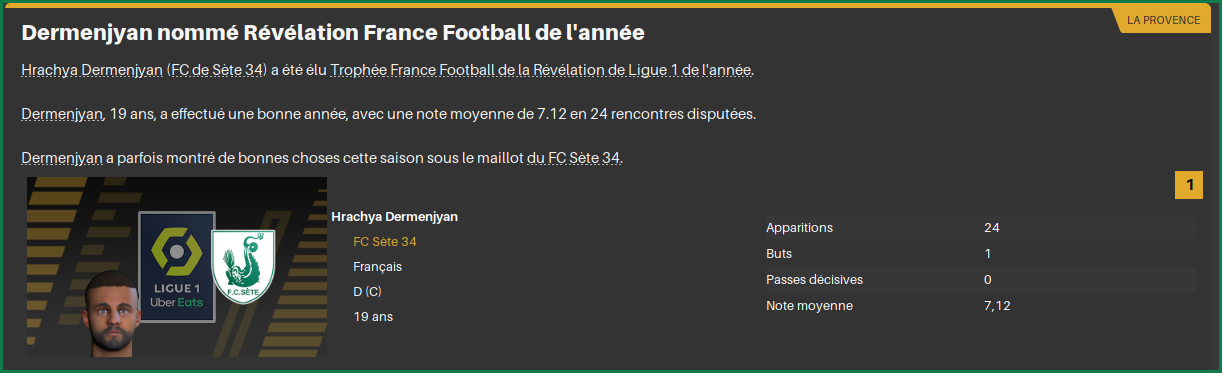Open Hrachya Dermenjyan link in first paragraph
1222x373 pixels.
[92, 70]
